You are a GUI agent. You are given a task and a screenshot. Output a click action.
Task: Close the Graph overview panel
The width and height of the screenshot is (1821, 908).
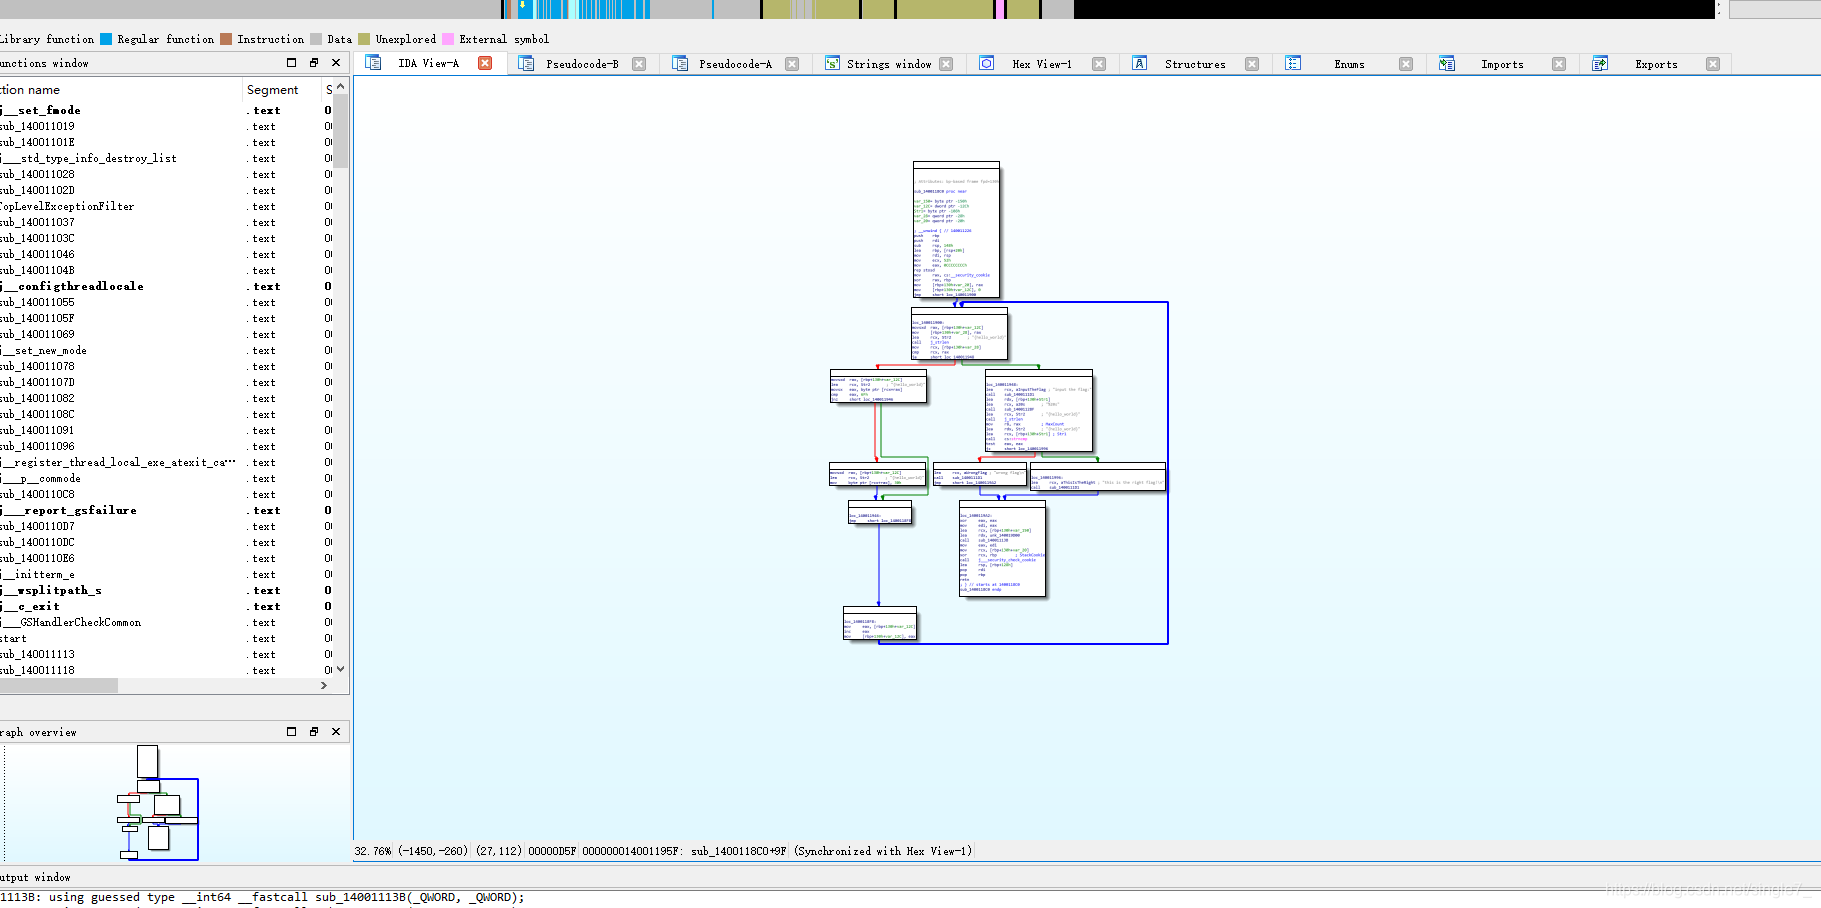[336, 731]
